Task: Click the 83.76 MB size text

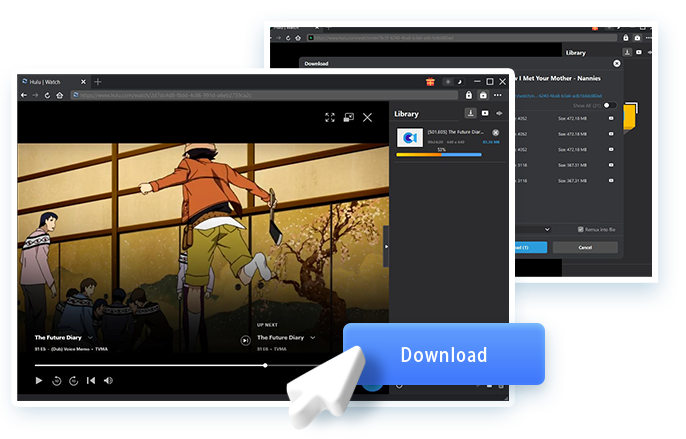Action: pos(491,142)
